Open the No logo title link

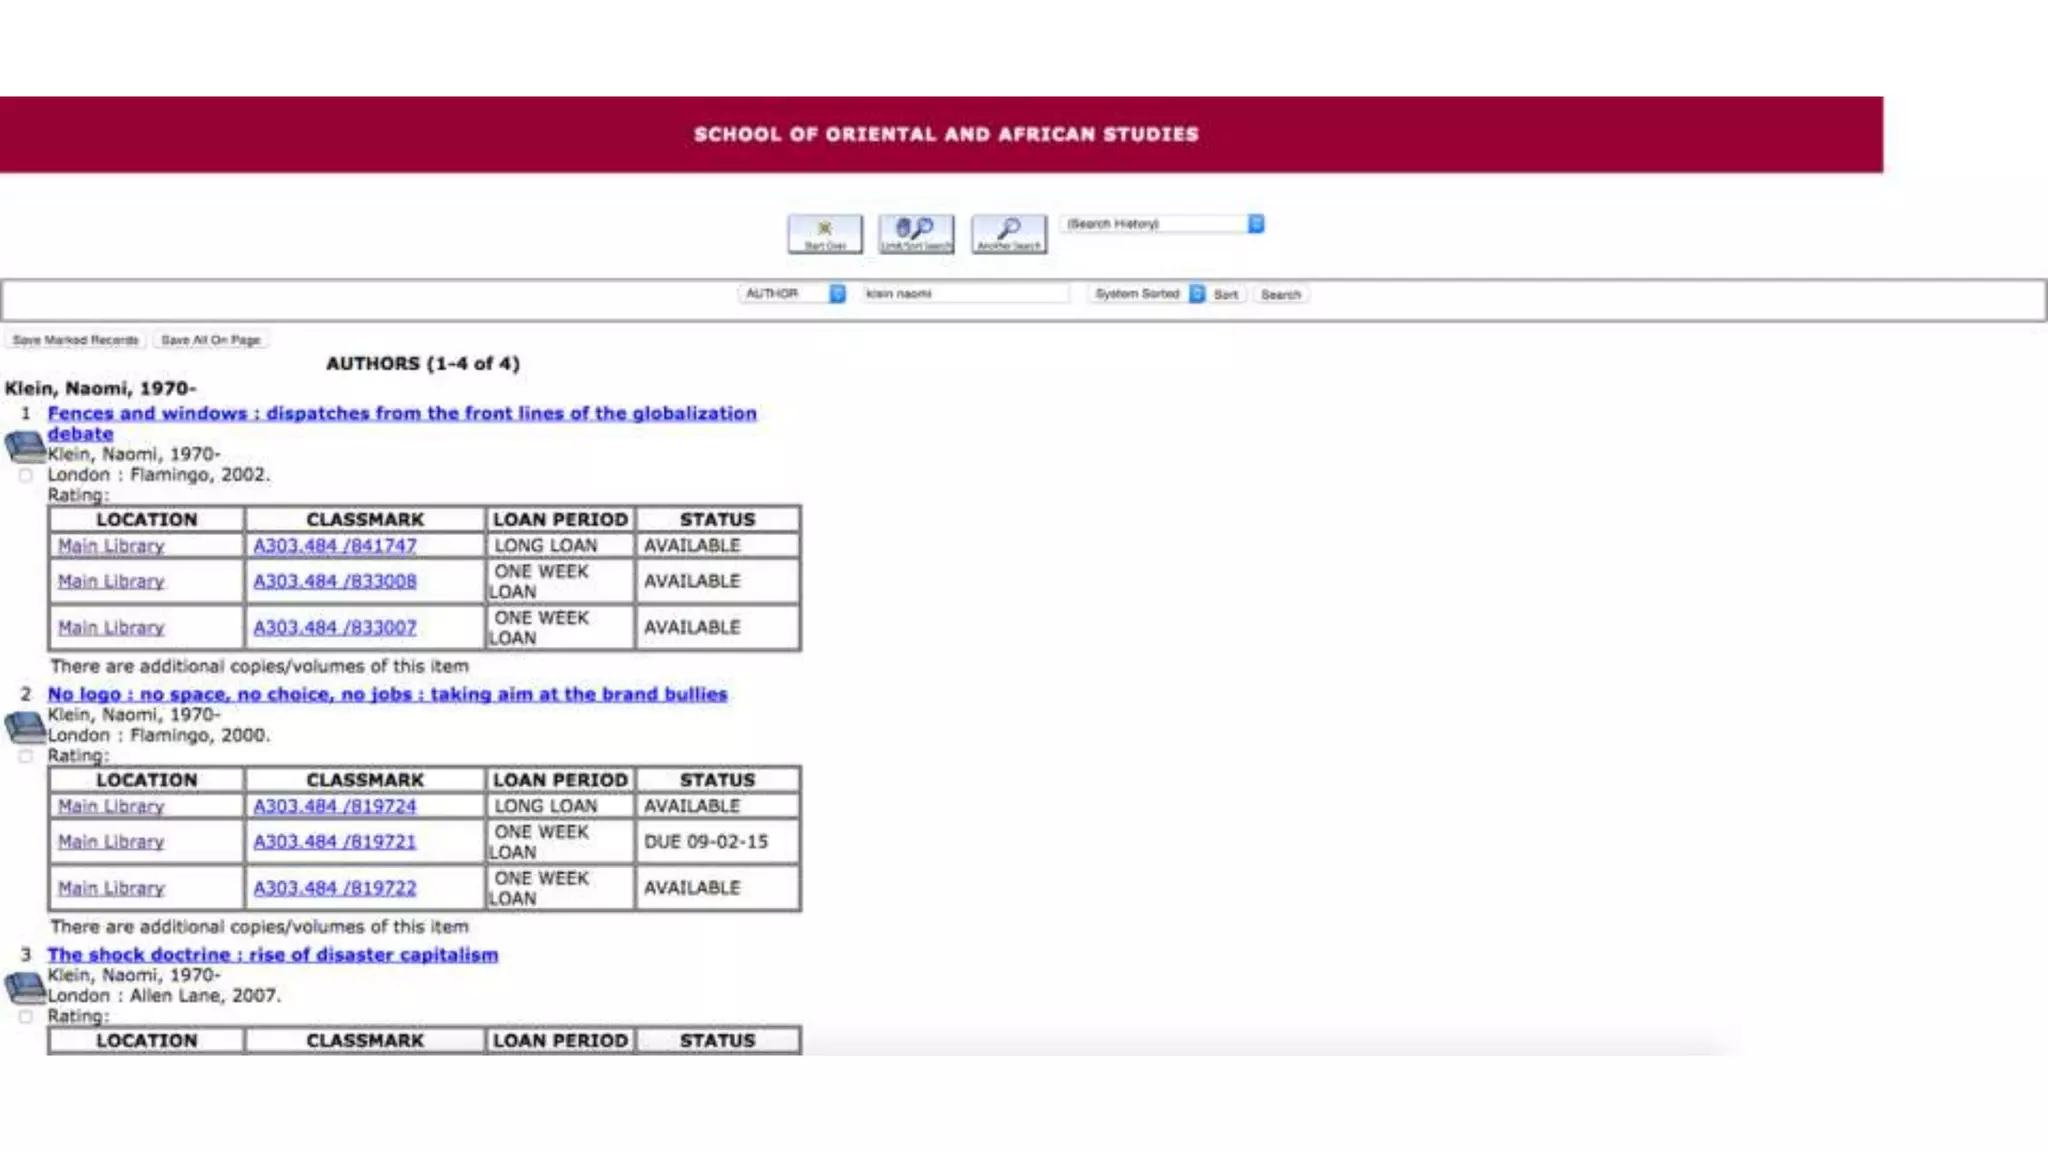coord(387,694)
